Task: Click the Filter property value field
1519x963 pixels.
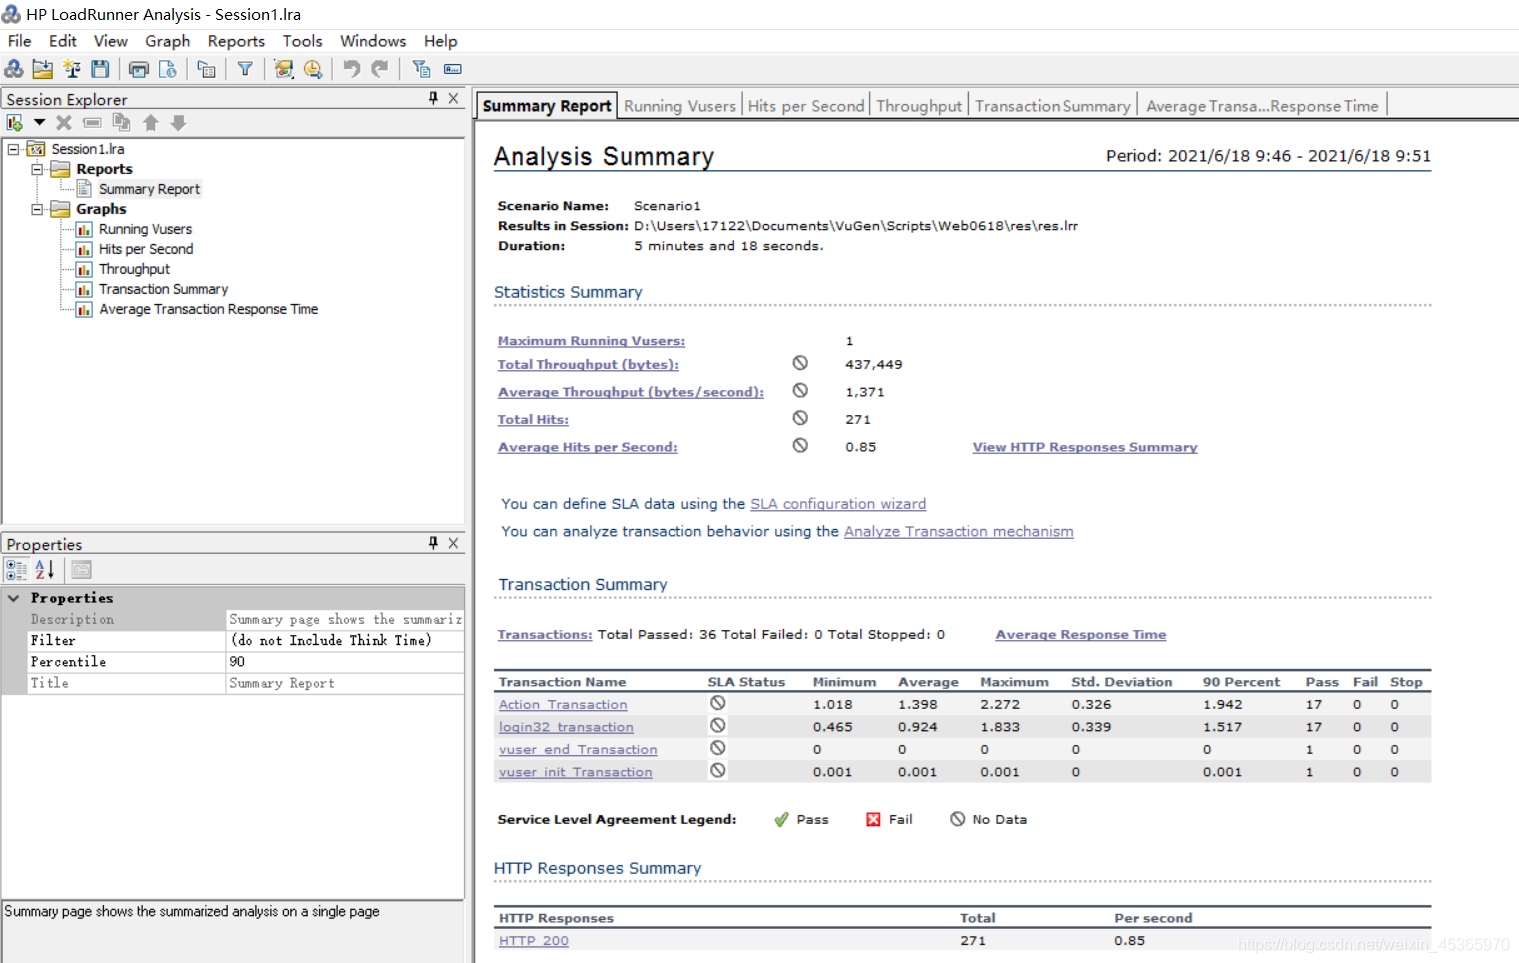Action: pos(345,641)
